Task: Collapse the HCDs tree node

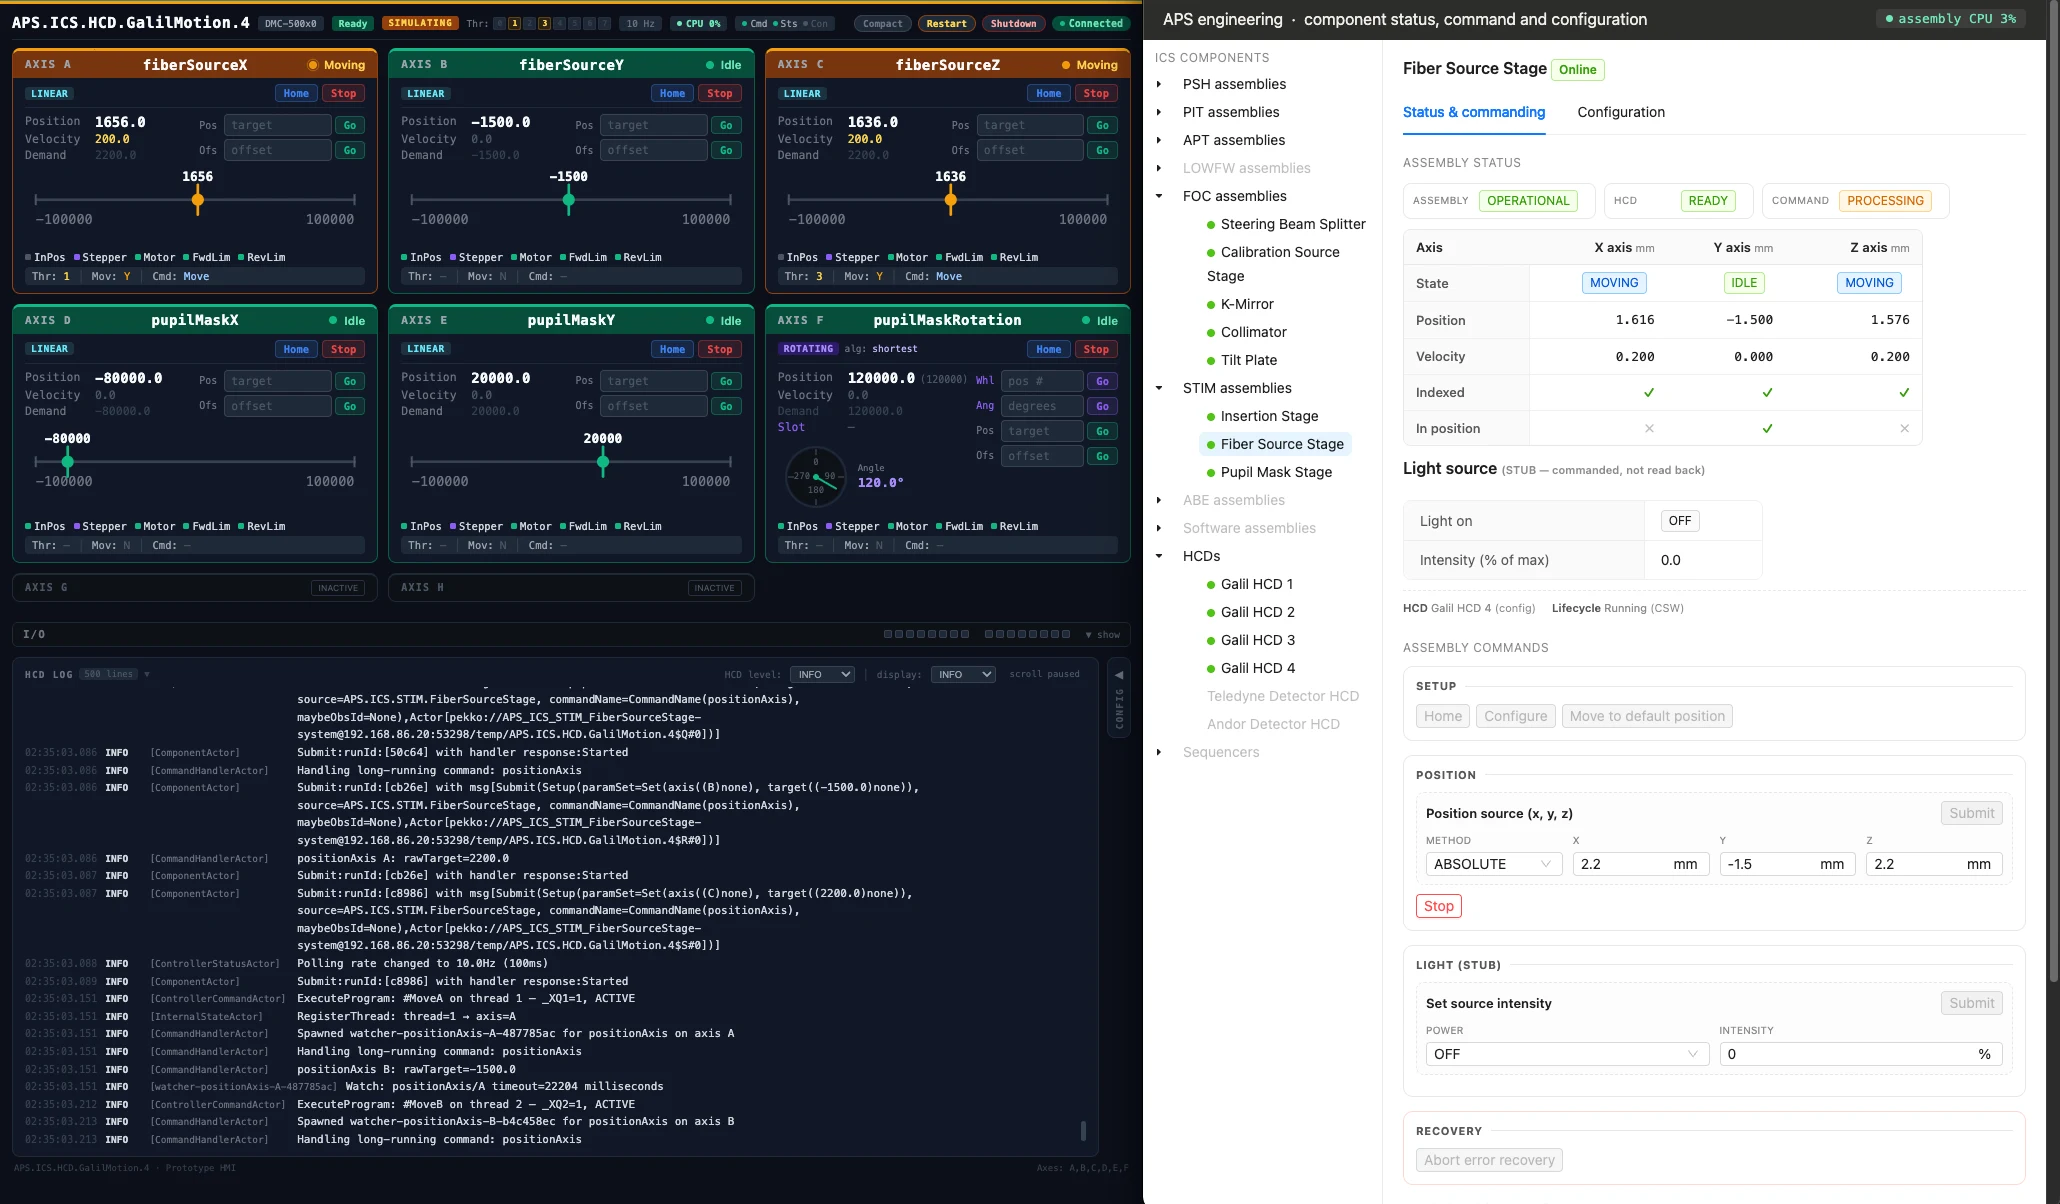Action: (x=1159, y=557)
